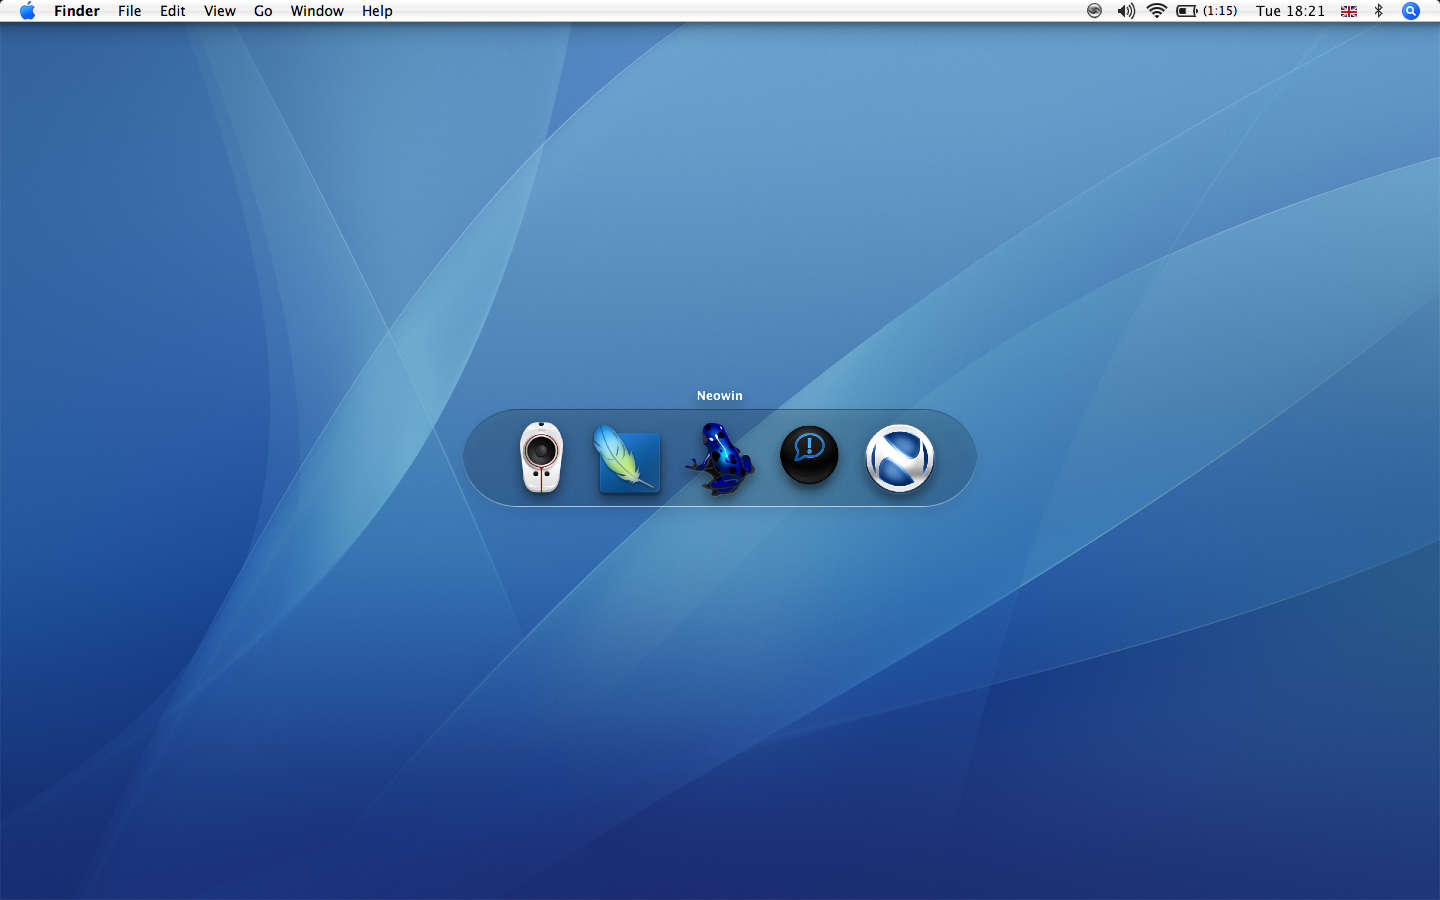Click the black chat-bubble exclamation icon
Viewport: 1440px width, 900px height.
[809, 455]
